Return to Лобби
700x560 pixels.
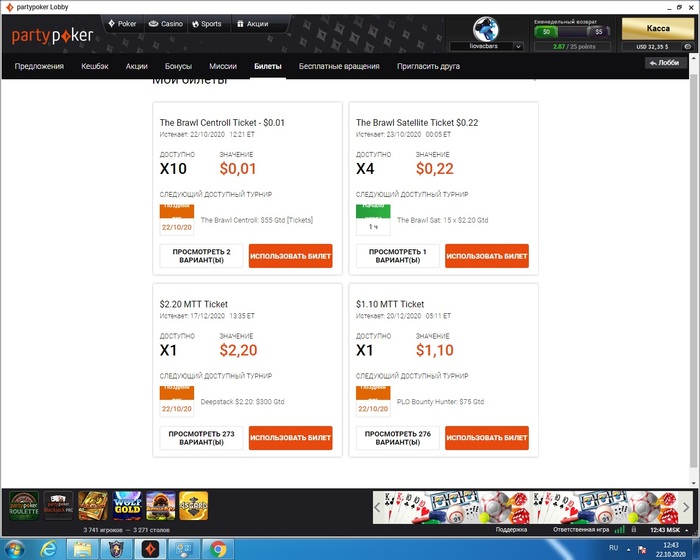[665, 63]
